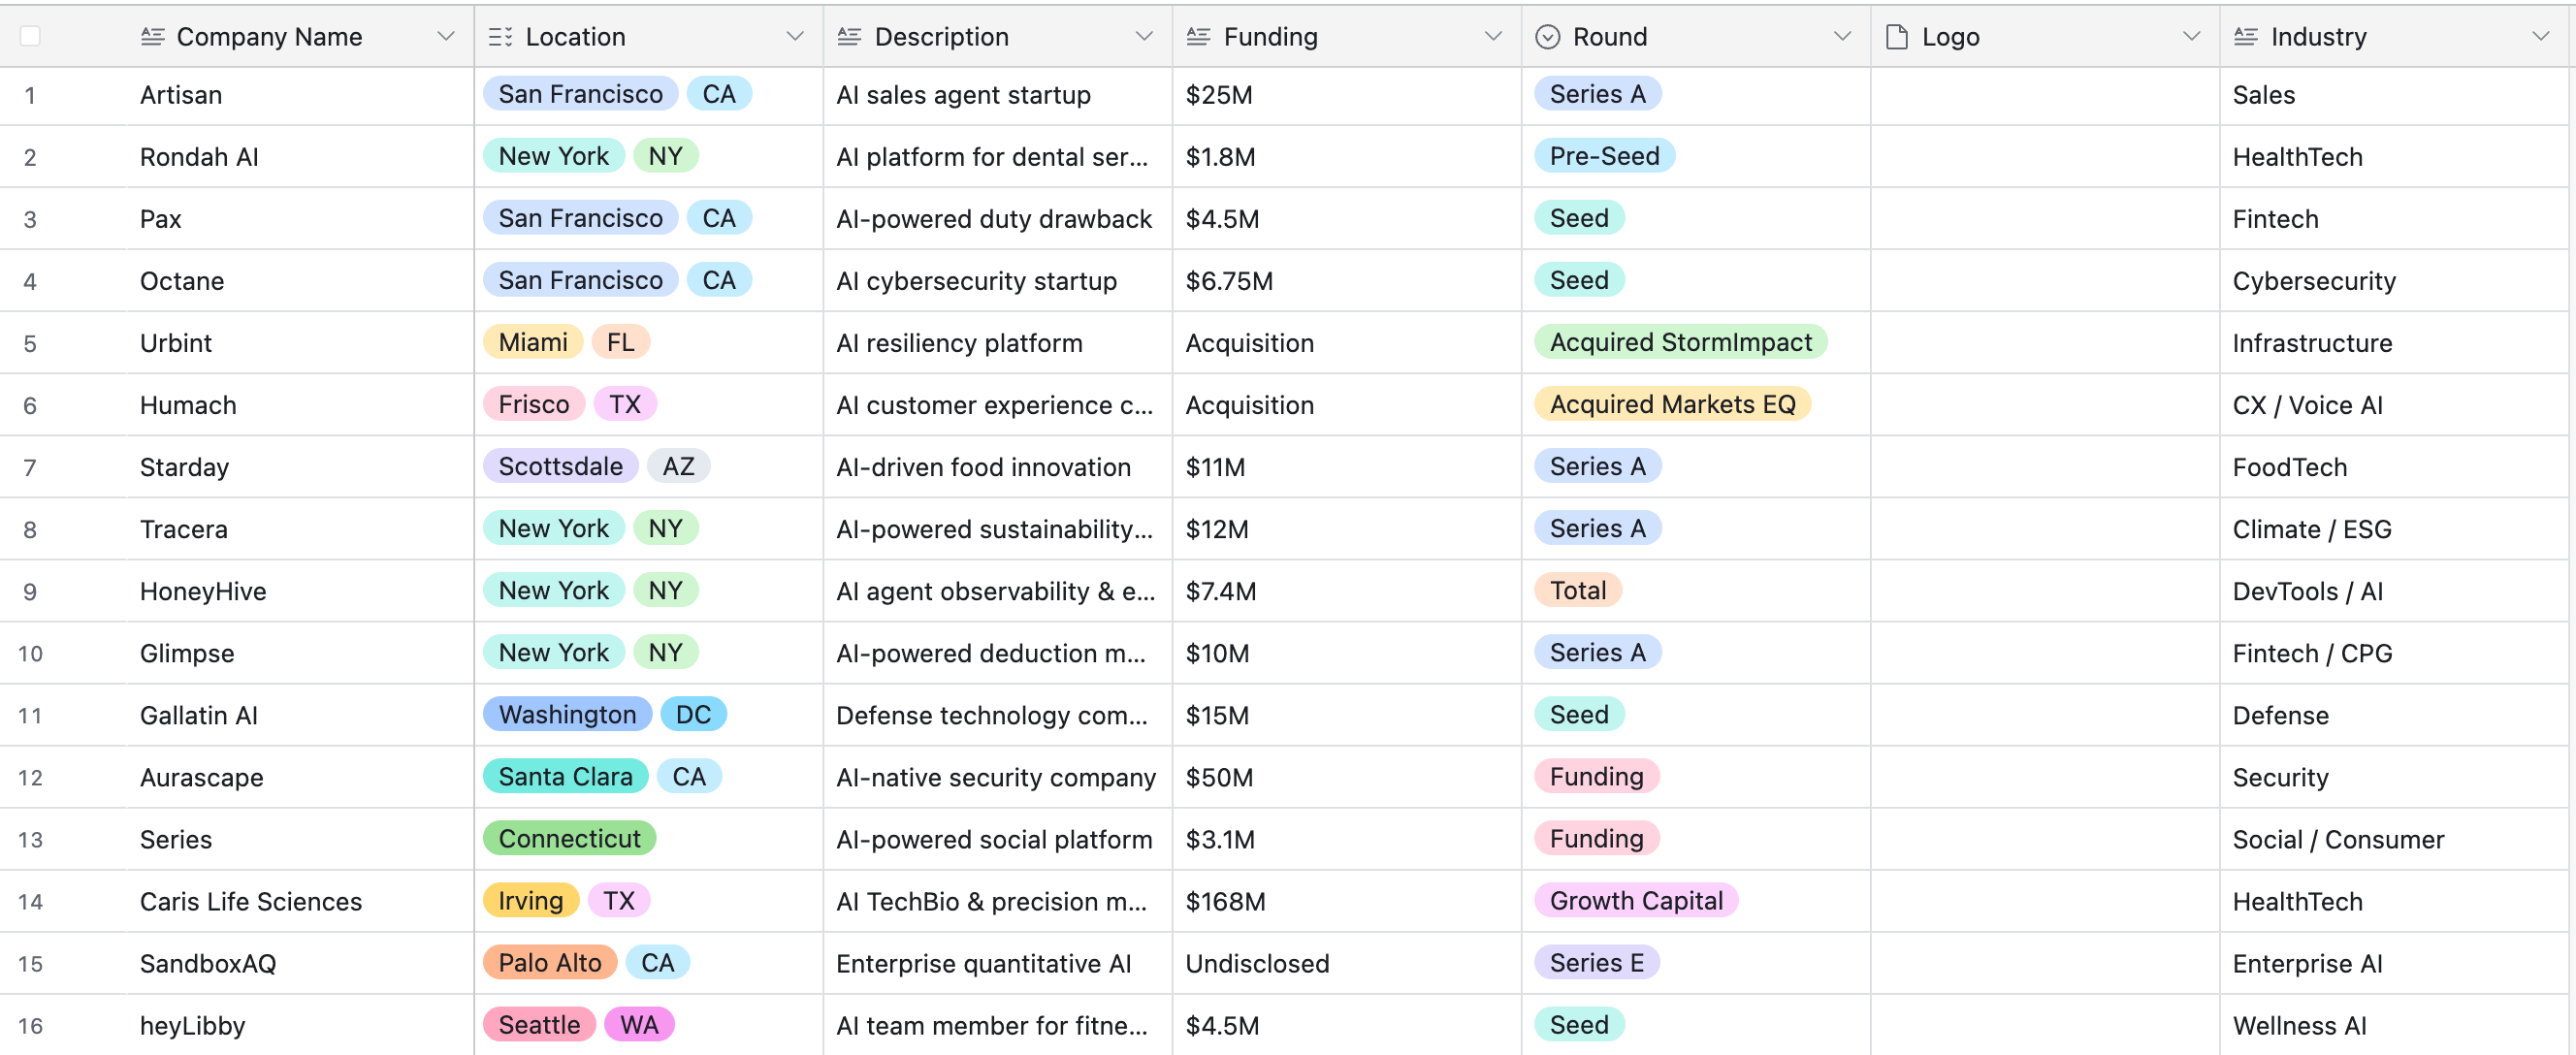Click the single-select icon beside Round header
Viewport: 2576px width, 1055px height.
[1547, 37]
